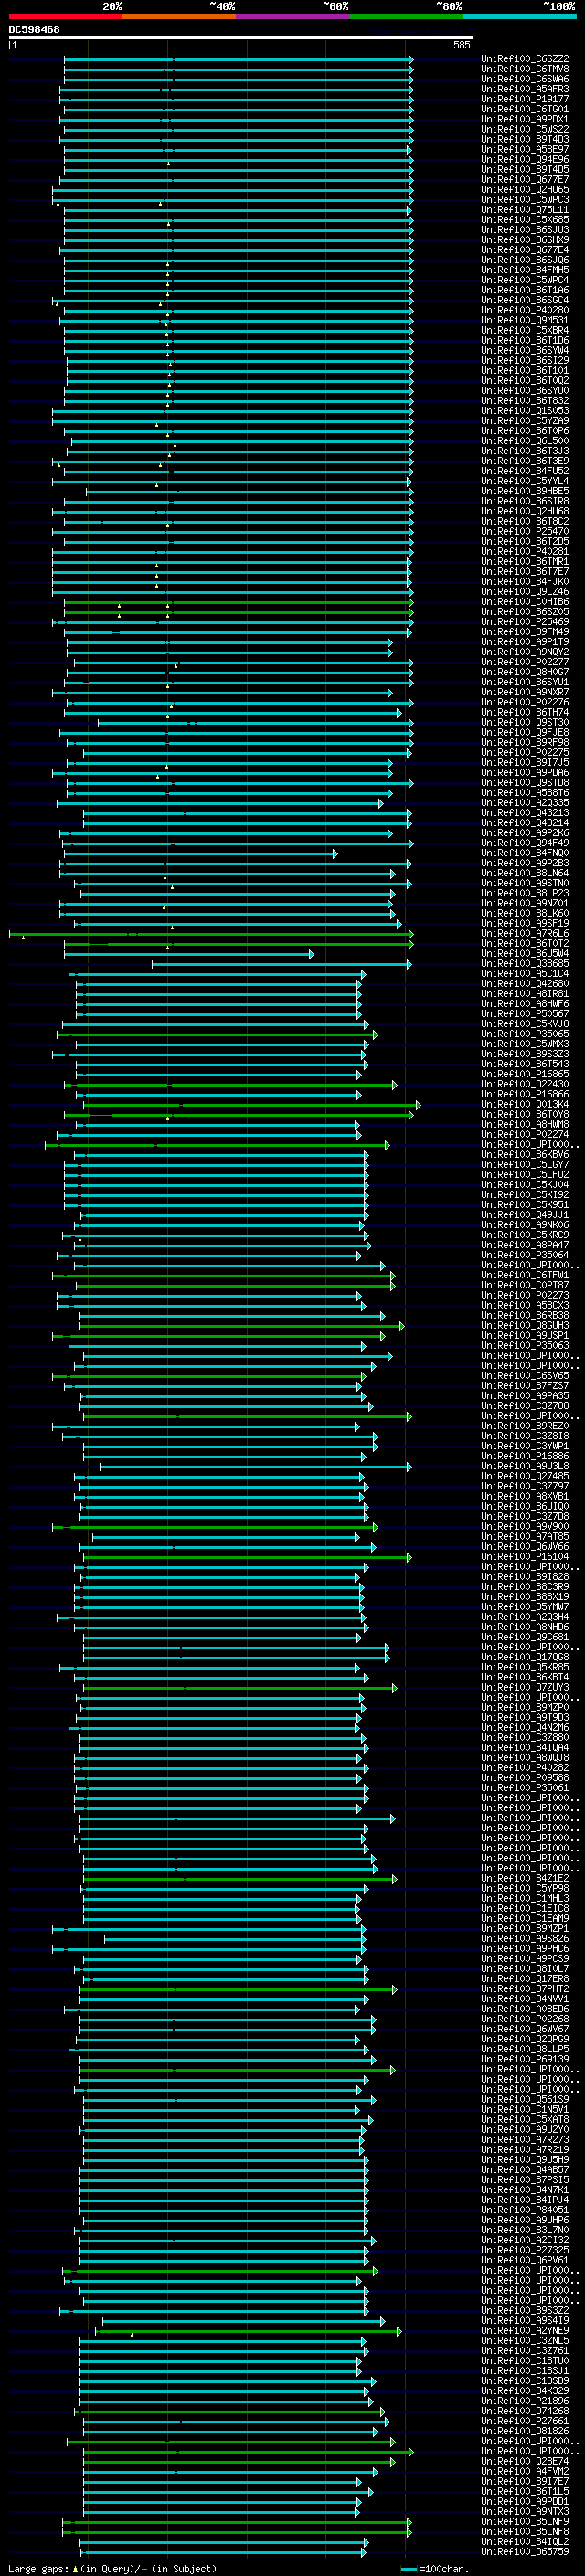Select hit label UniRef100_B6SJU3
The image size is (585, 2576).
pyautogui.click(x=524, y=230)
